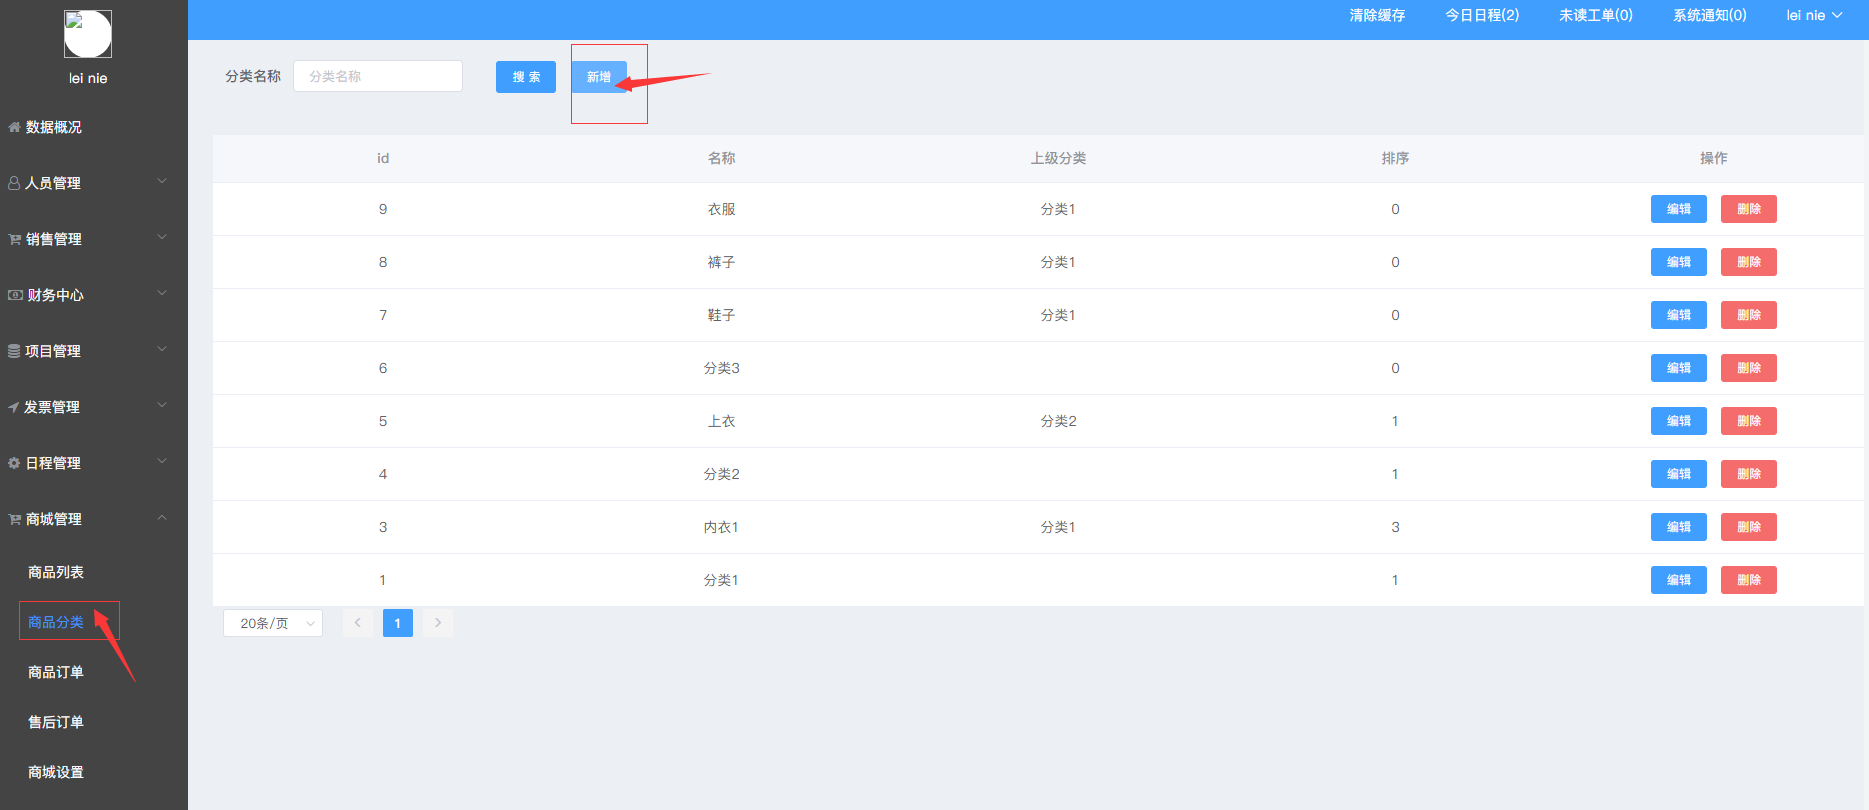Open 商品列表 submenu item
Screen dimensions: 1869x810
click(56, 572)
